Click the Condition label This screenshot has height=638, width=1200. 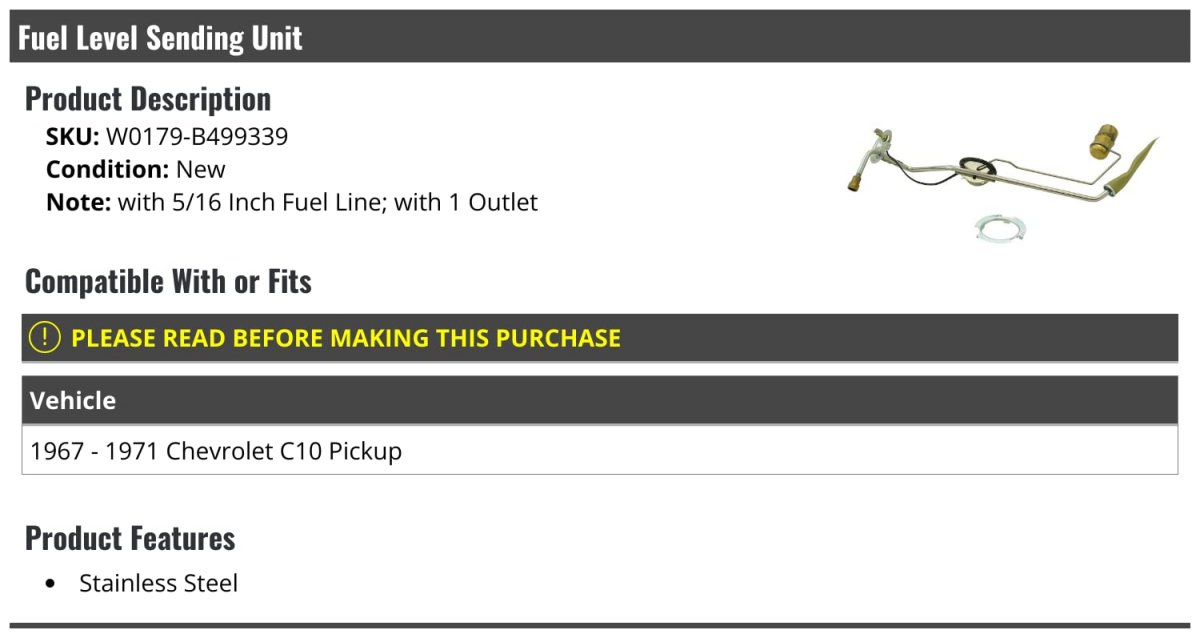point(108,169)
